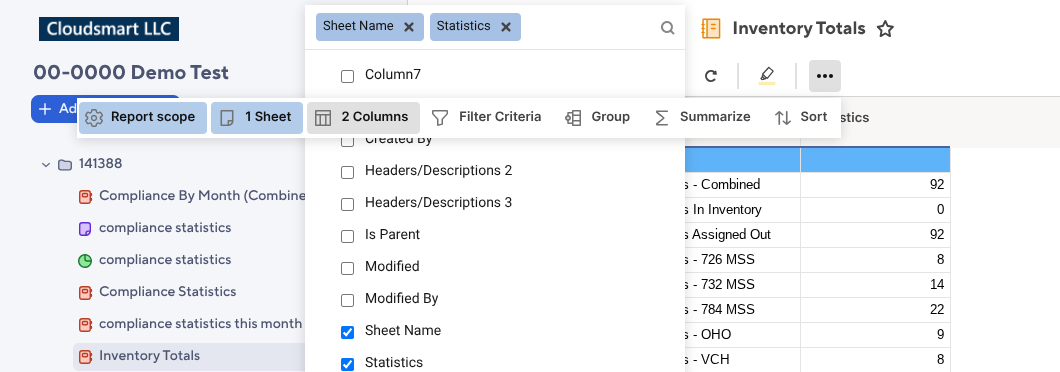Open the 00-0000 Demo Test workspace title

point(131,72)
